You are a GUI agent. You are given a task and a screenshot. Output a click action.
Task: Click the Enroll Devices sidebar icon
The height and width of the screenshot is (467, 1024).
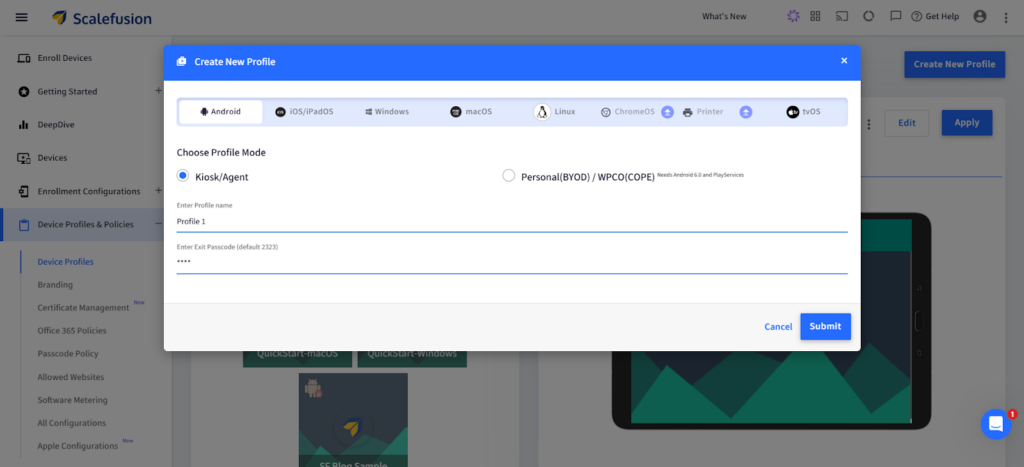pyautogui.click(x=24, y=58)
